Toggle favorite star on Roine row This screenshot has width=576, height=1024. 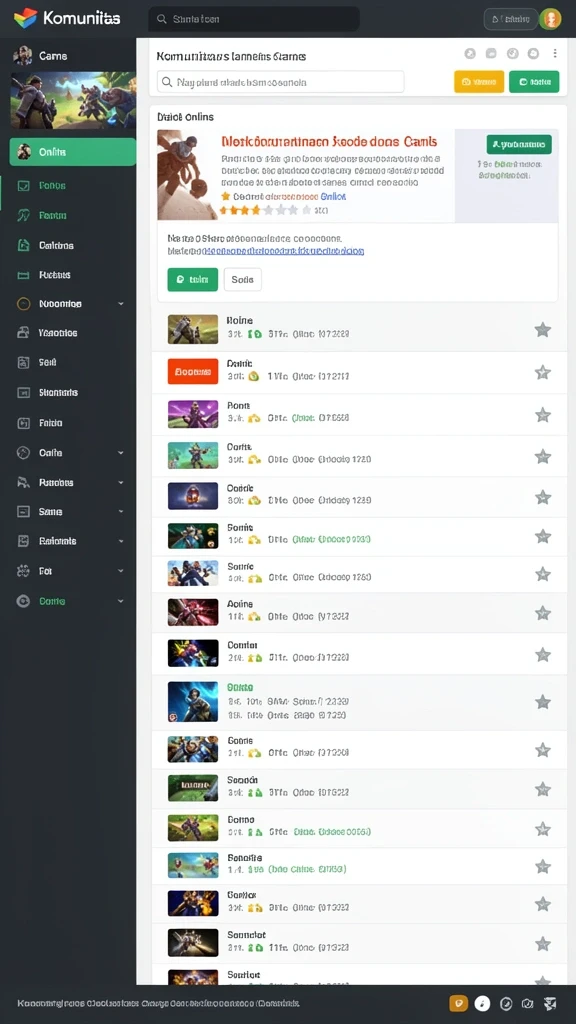point(543,330)
